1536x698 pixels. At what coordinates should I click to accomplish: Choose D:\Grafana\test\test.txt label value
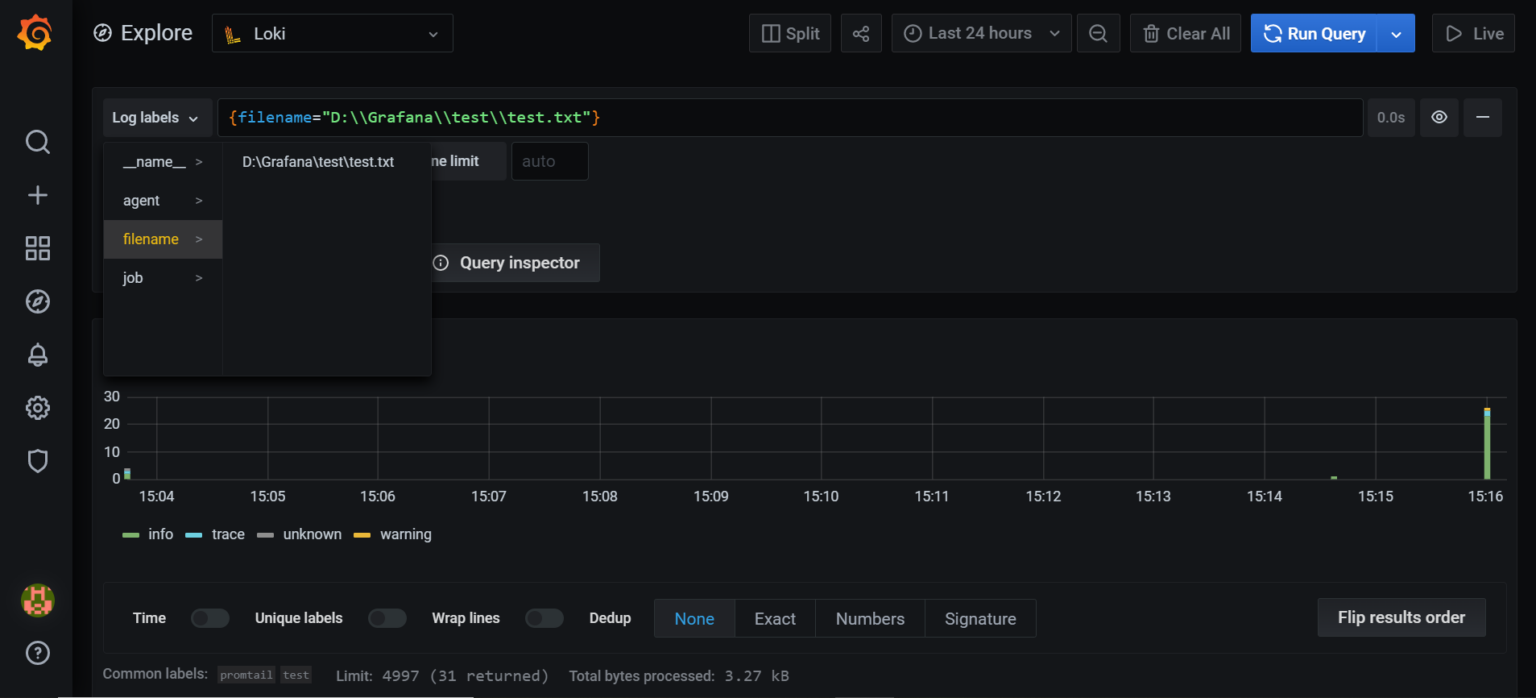(x=318, y=161)
